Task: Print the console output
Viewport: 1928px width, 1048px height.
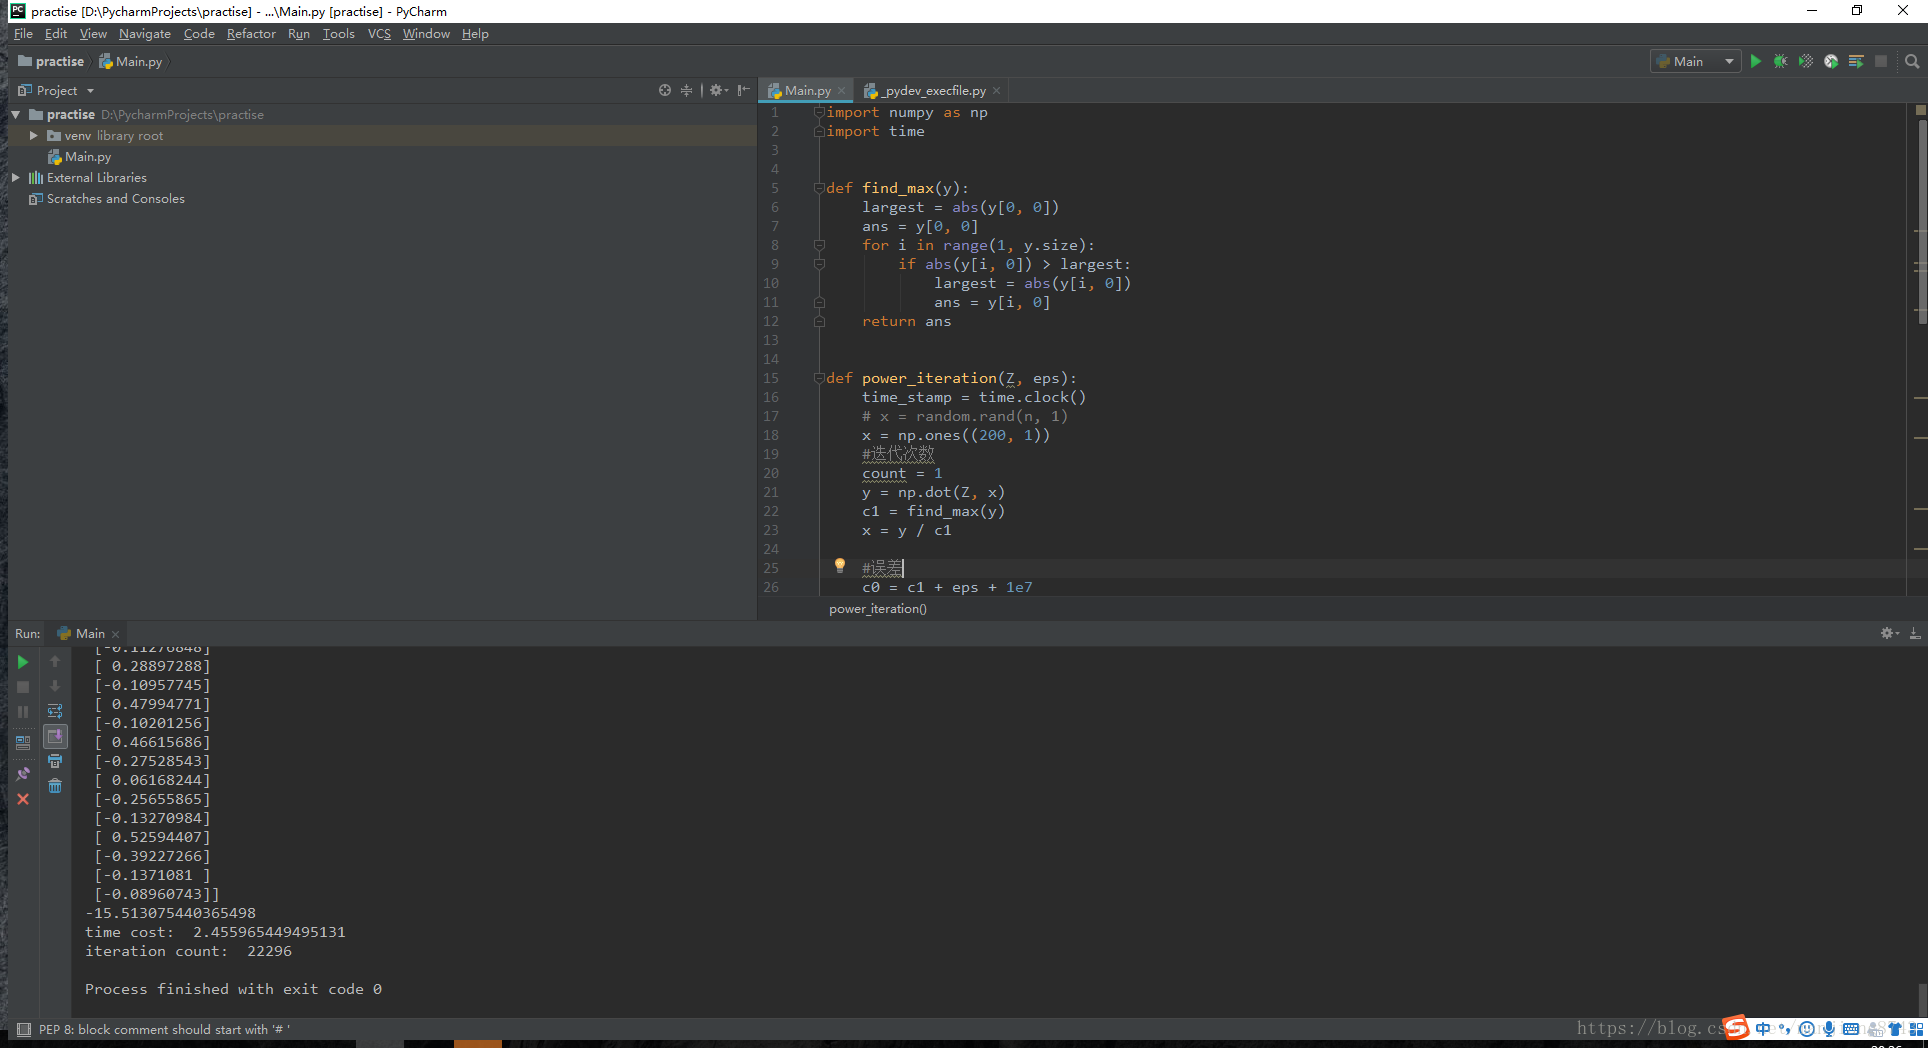Action: tap(55, 761)
